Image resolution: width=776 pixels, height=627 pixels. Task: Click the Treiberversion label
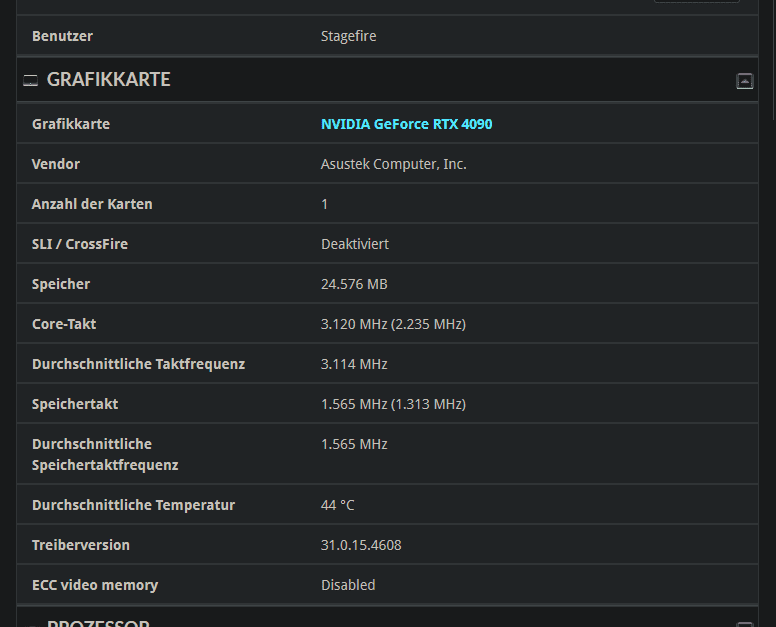point(81,545)
